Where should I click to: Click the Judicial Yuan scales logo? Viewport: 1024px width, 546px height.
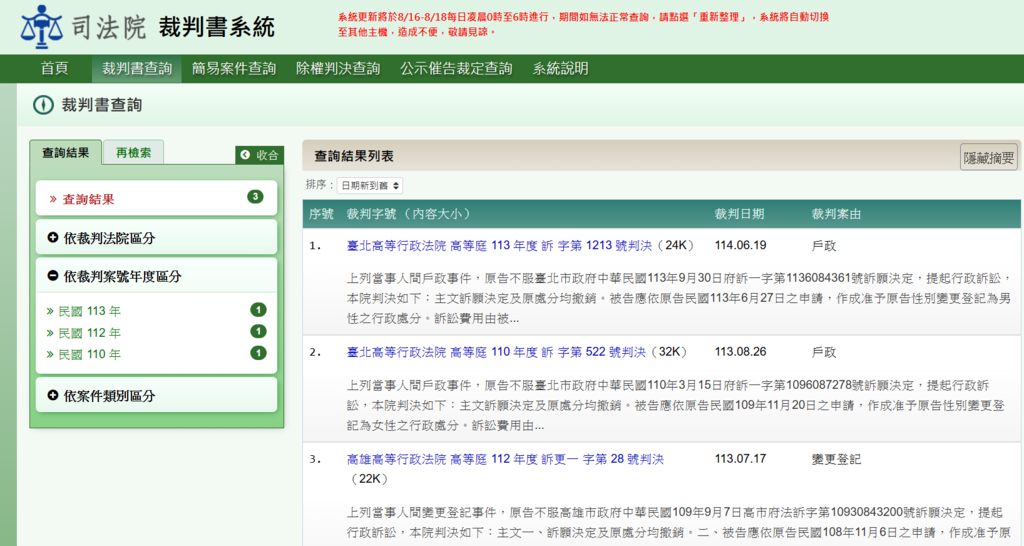42,27
